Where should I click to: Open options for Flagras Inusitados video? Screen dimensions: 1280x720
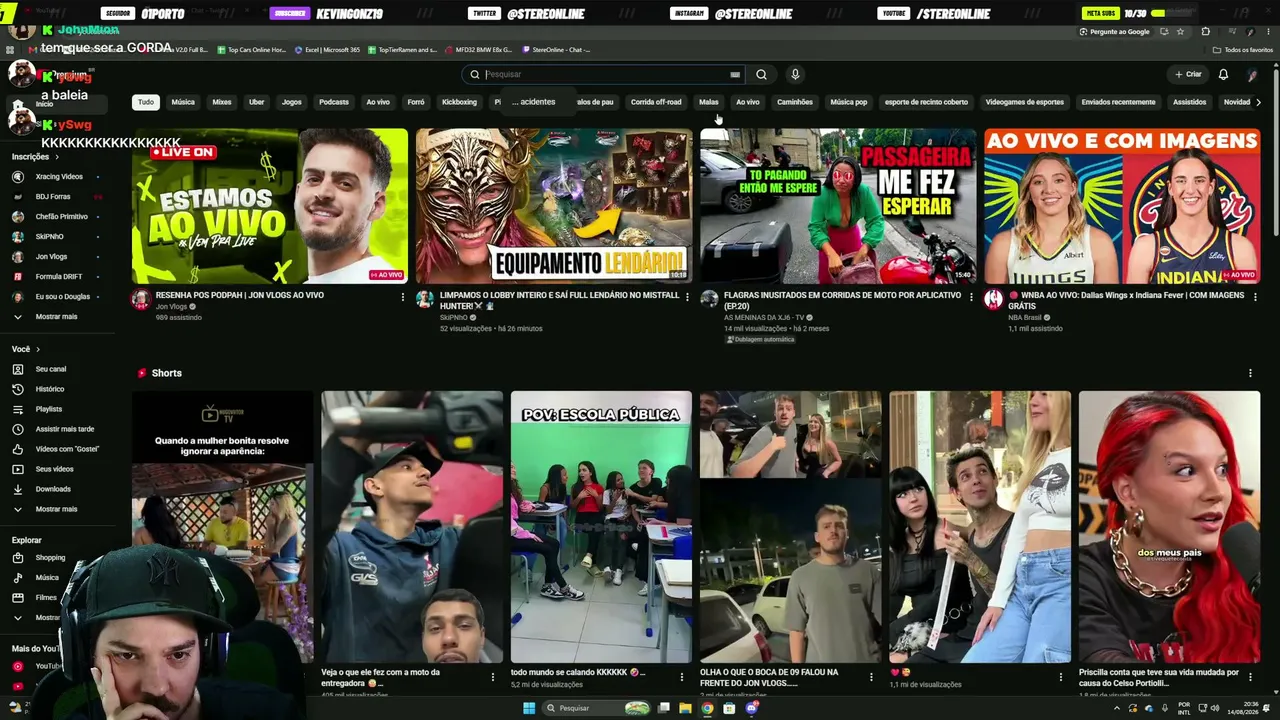pyautogui.click(x=971, y=296)
